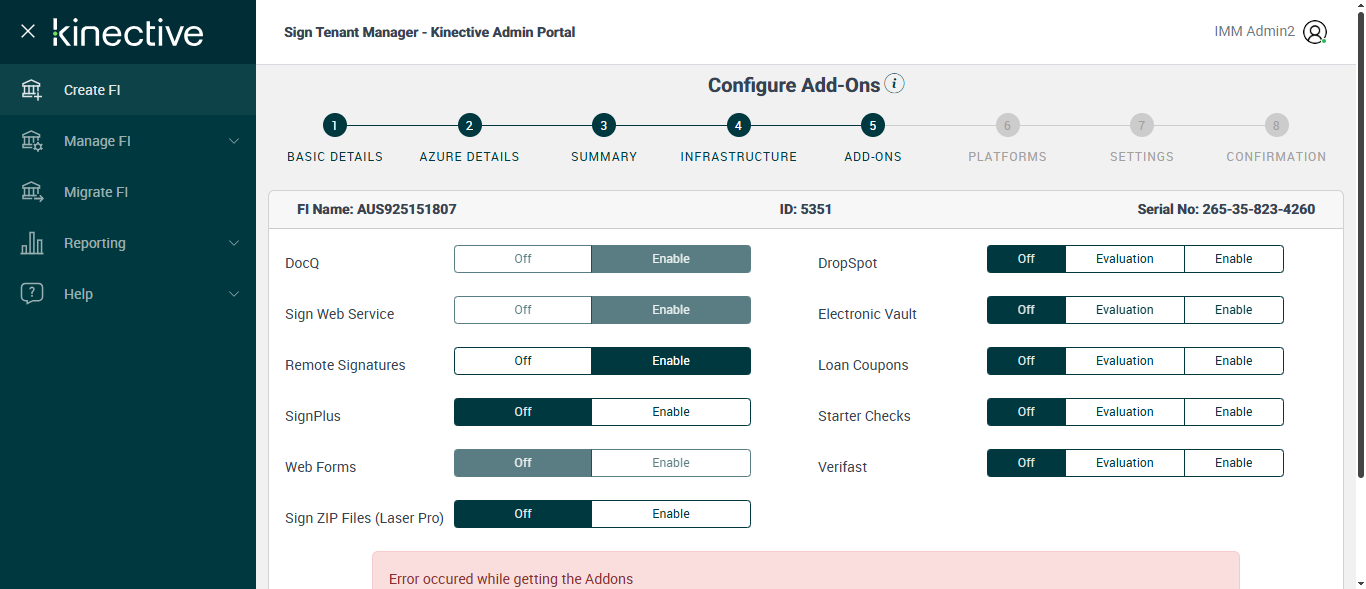Open the Create FI menu item
Image resolution: width=1366 pixels, height=589 pixels.
128,90
